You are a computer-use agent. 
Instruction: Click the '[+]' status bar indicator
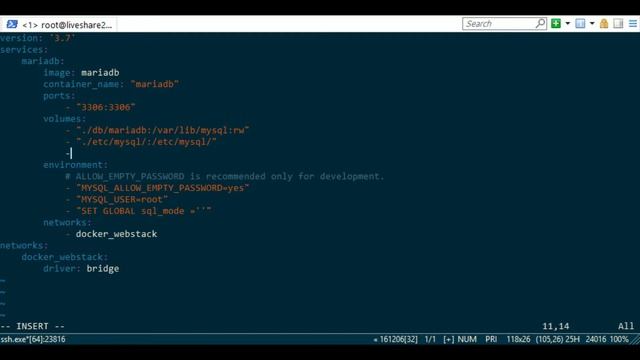point(449,339)
